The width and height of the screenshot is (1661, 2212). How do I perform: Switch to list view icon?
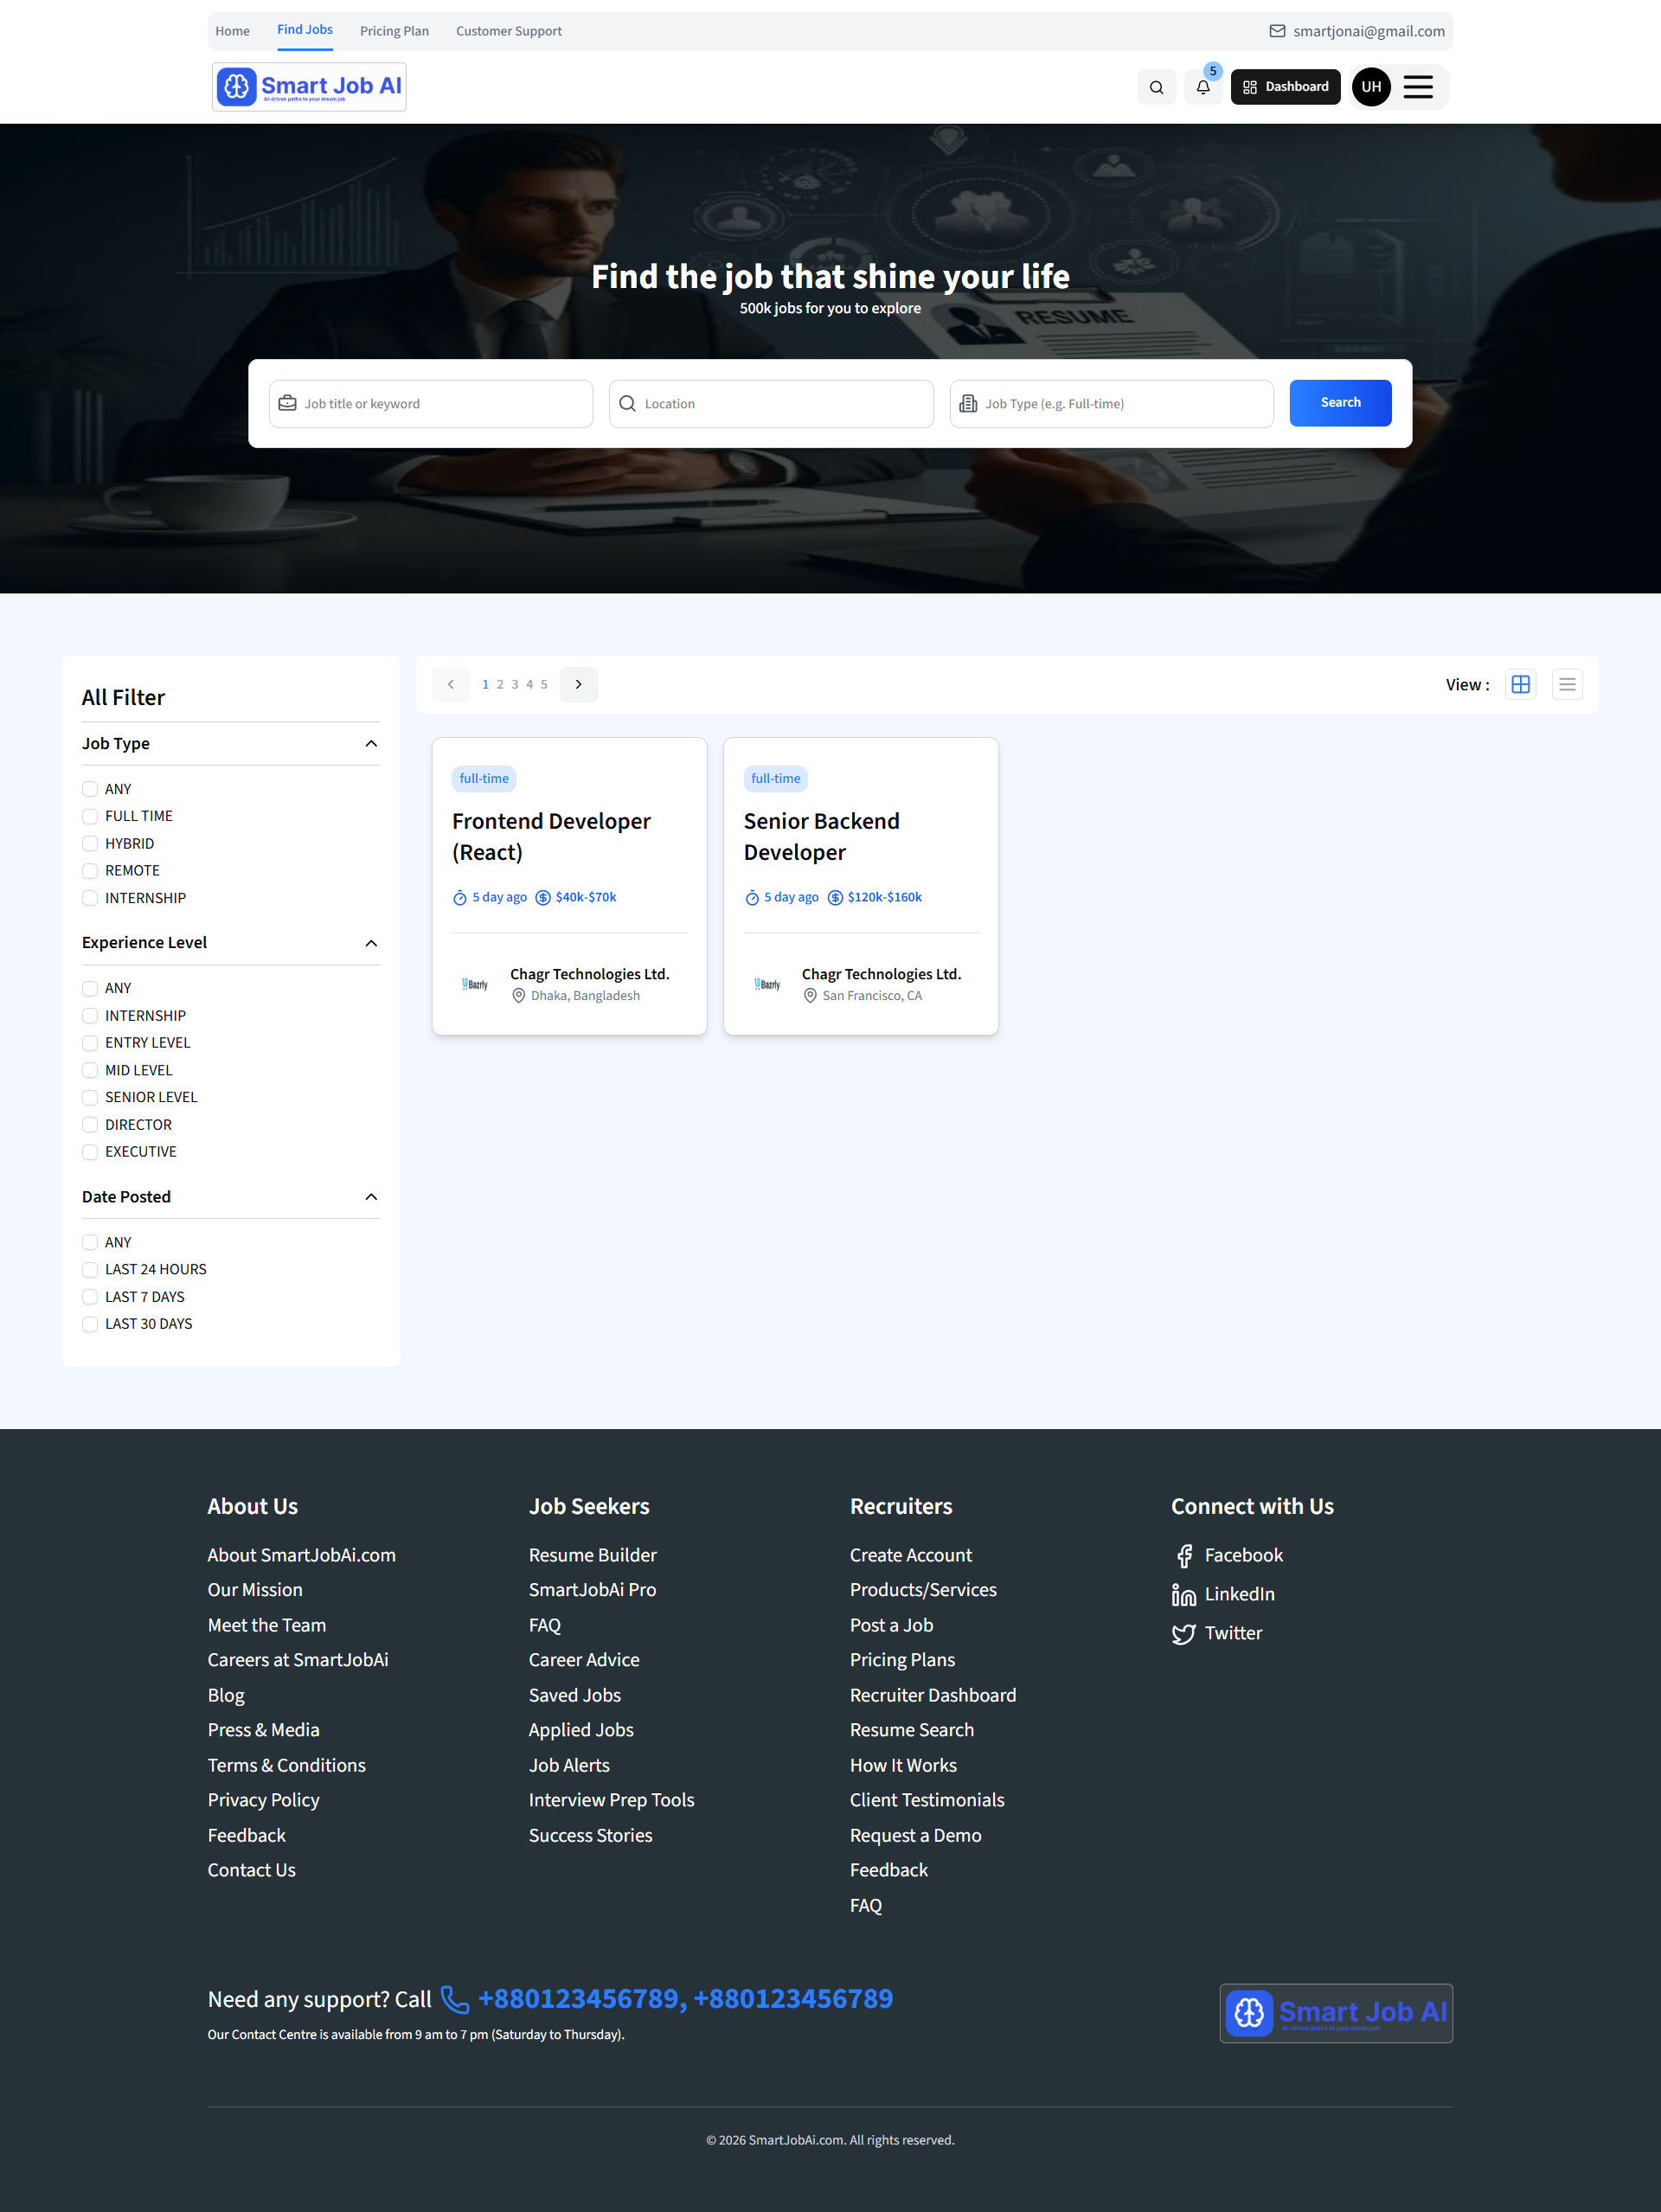coord(1567,684)
